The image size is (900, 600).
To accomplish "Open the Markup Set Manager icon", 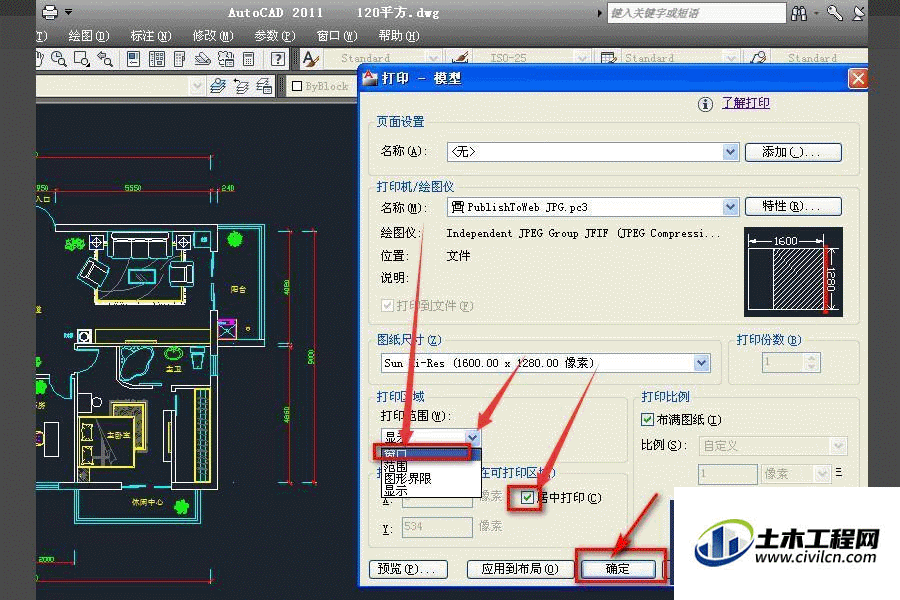I will tap(226, 59).
